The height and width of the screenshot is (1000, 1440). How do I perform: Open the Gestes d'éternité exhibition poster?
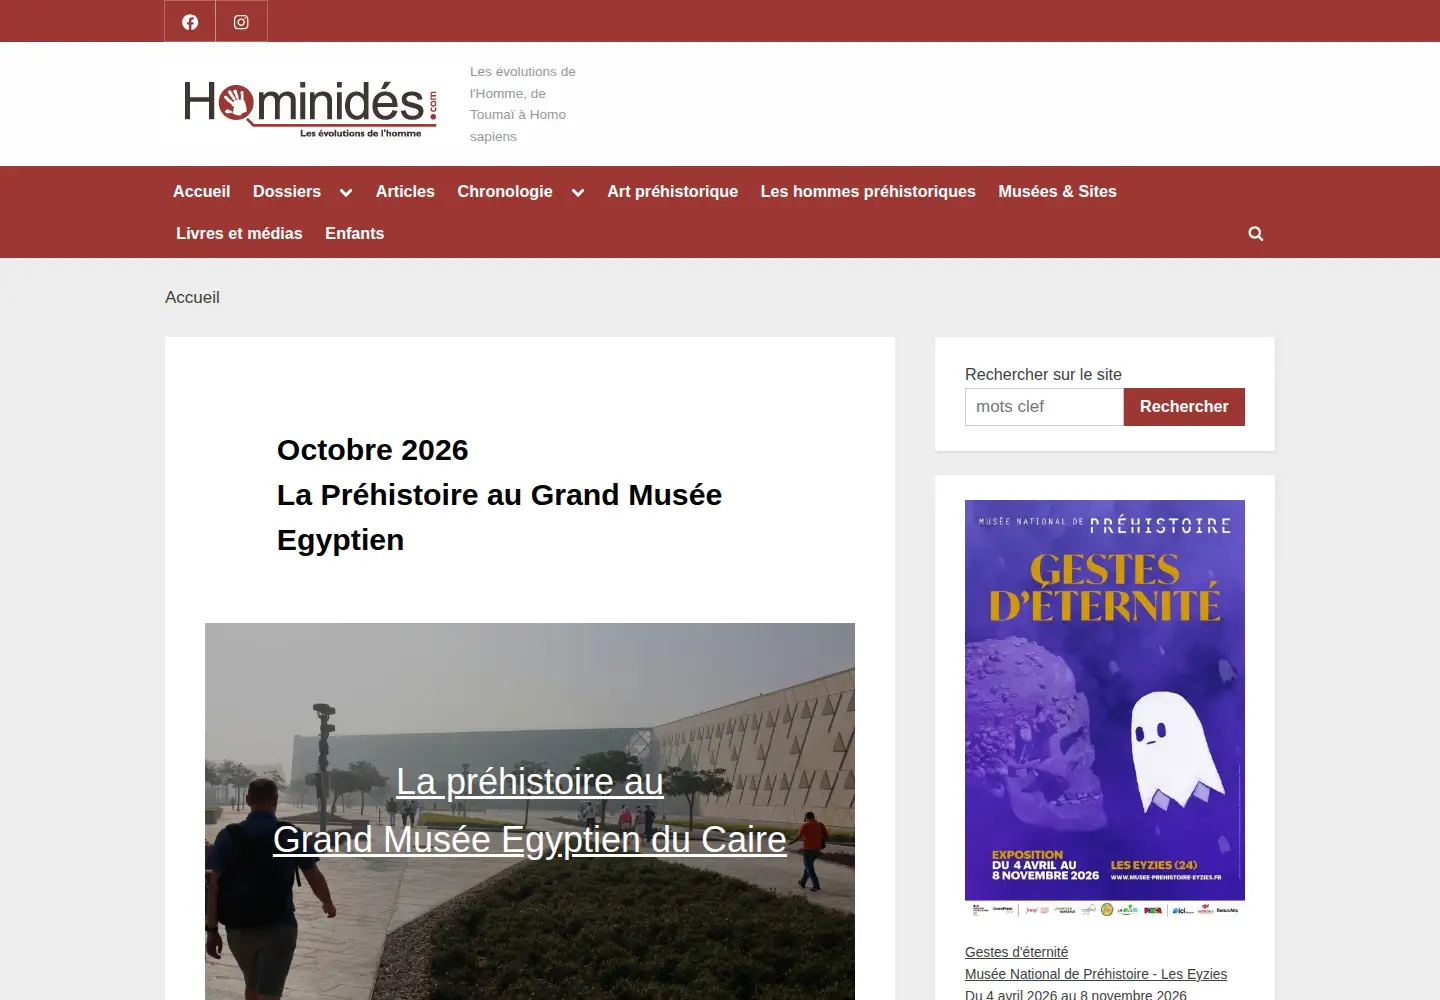[1105, 708]
